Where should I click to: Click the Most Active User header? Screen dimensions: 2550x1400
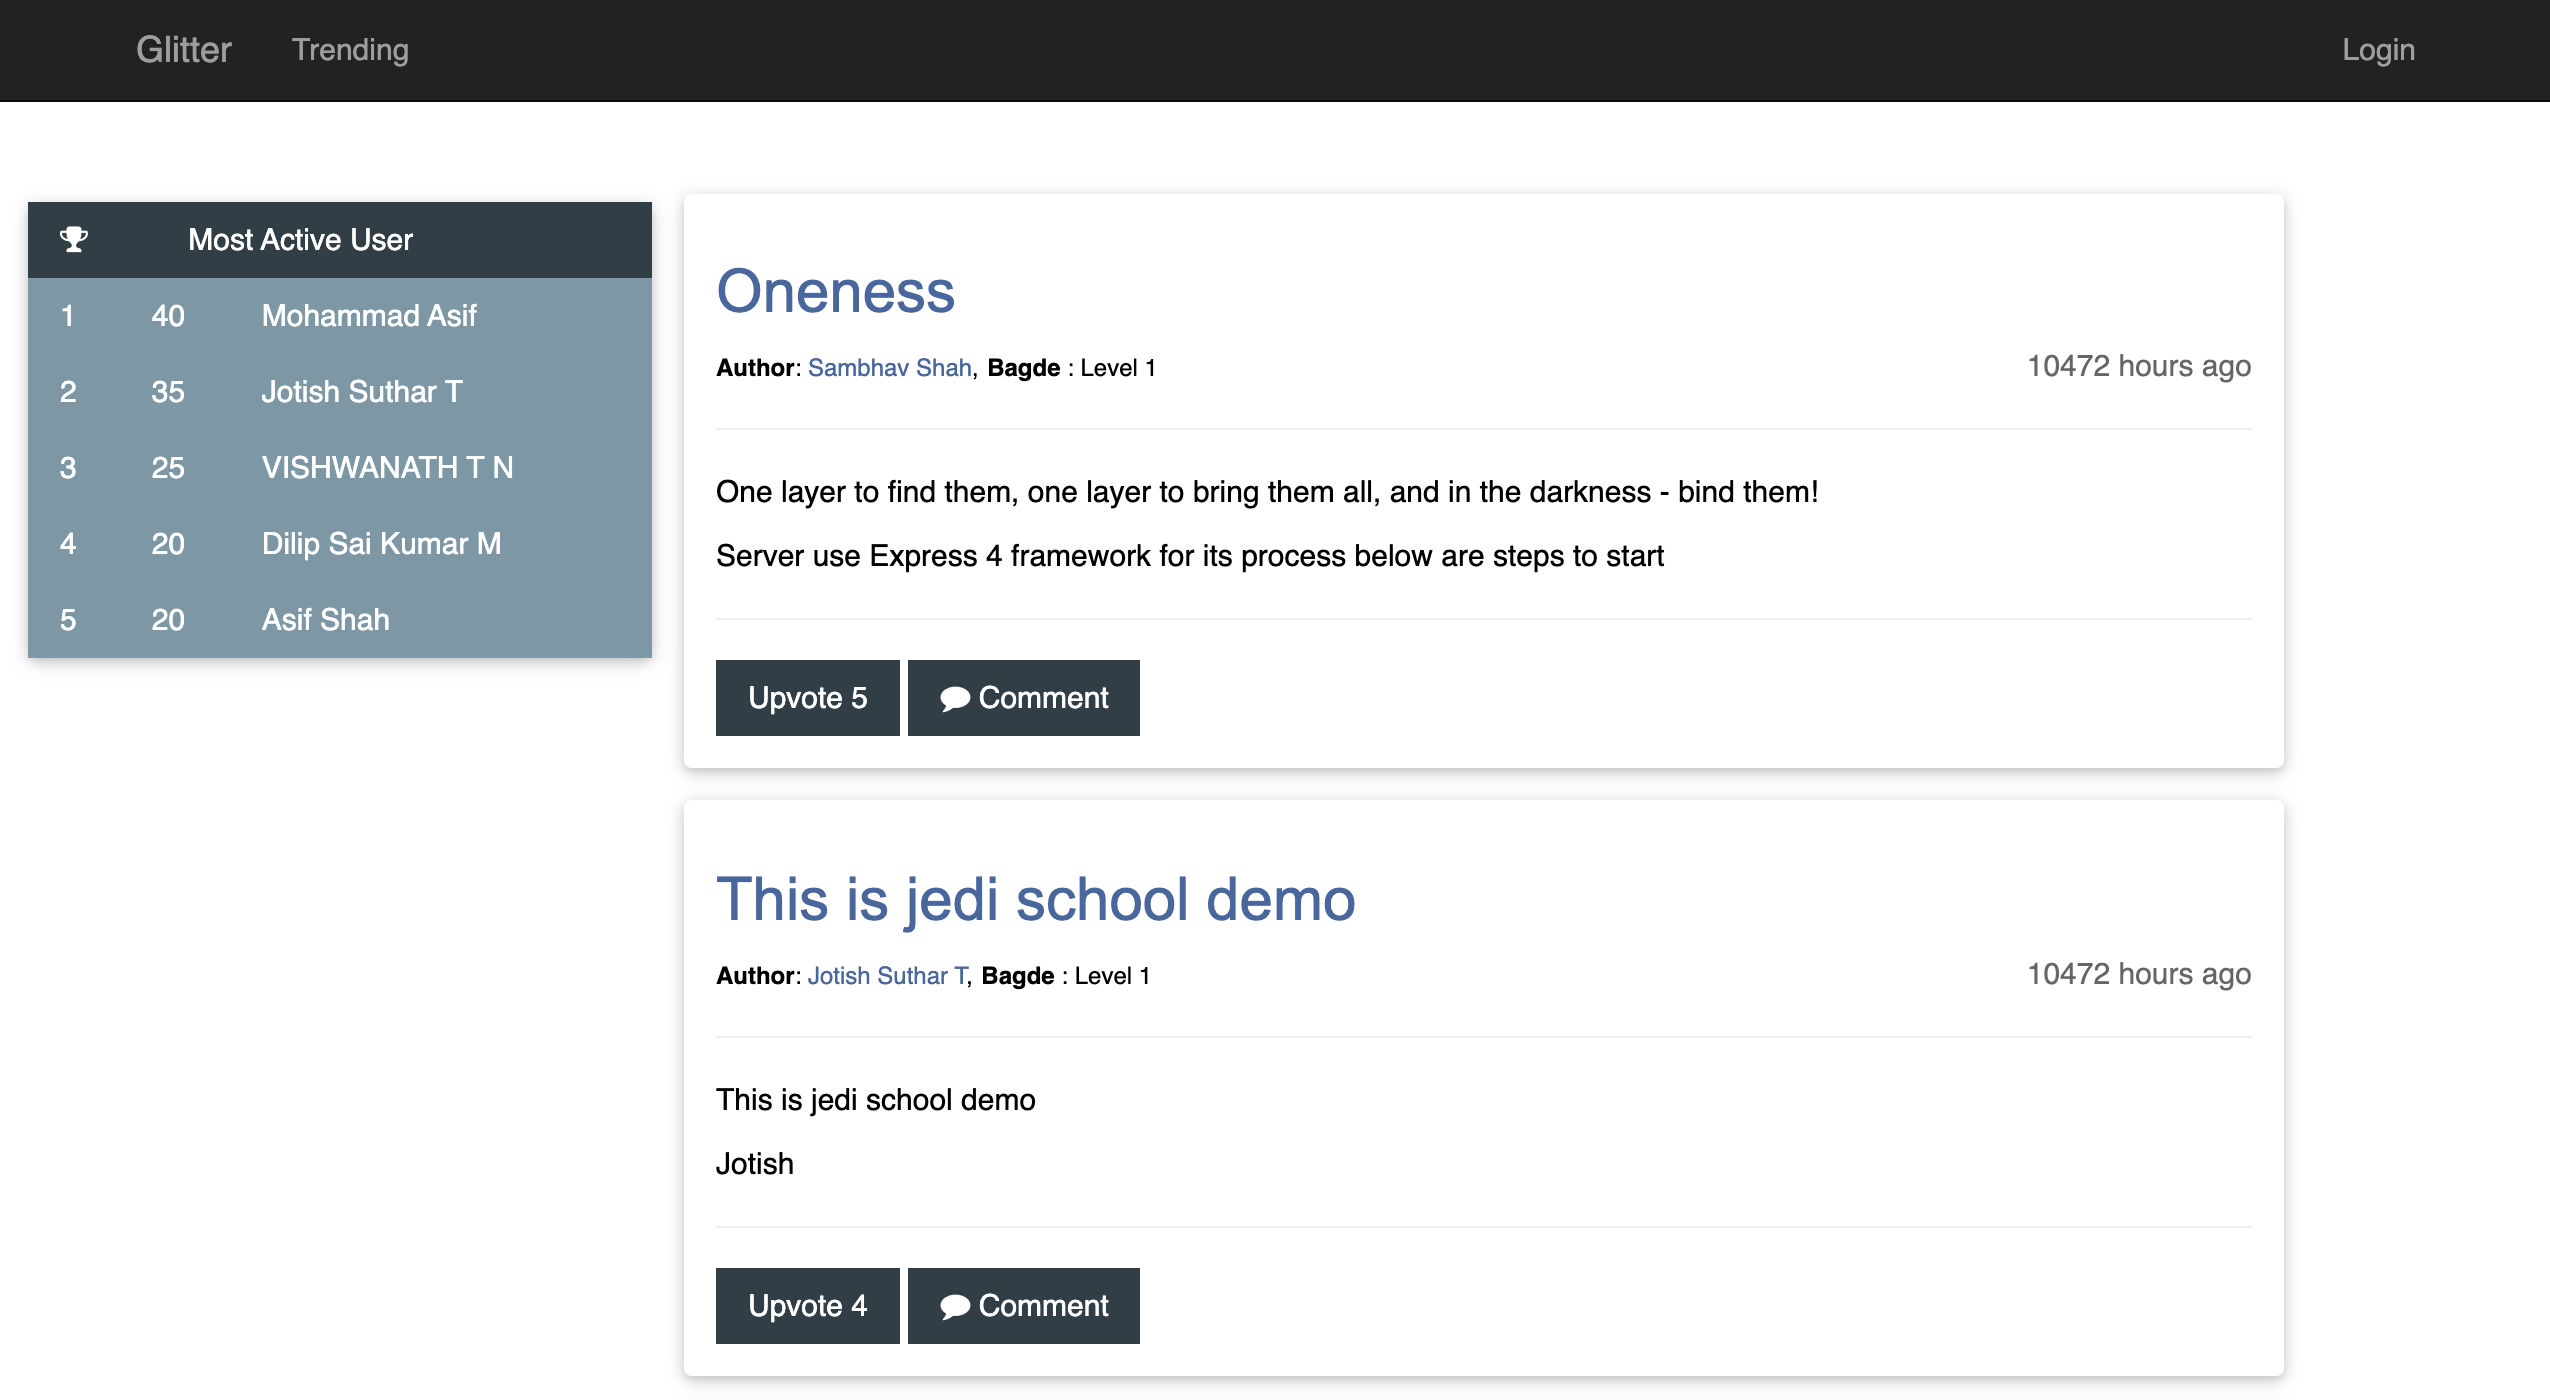click(300, 240)
